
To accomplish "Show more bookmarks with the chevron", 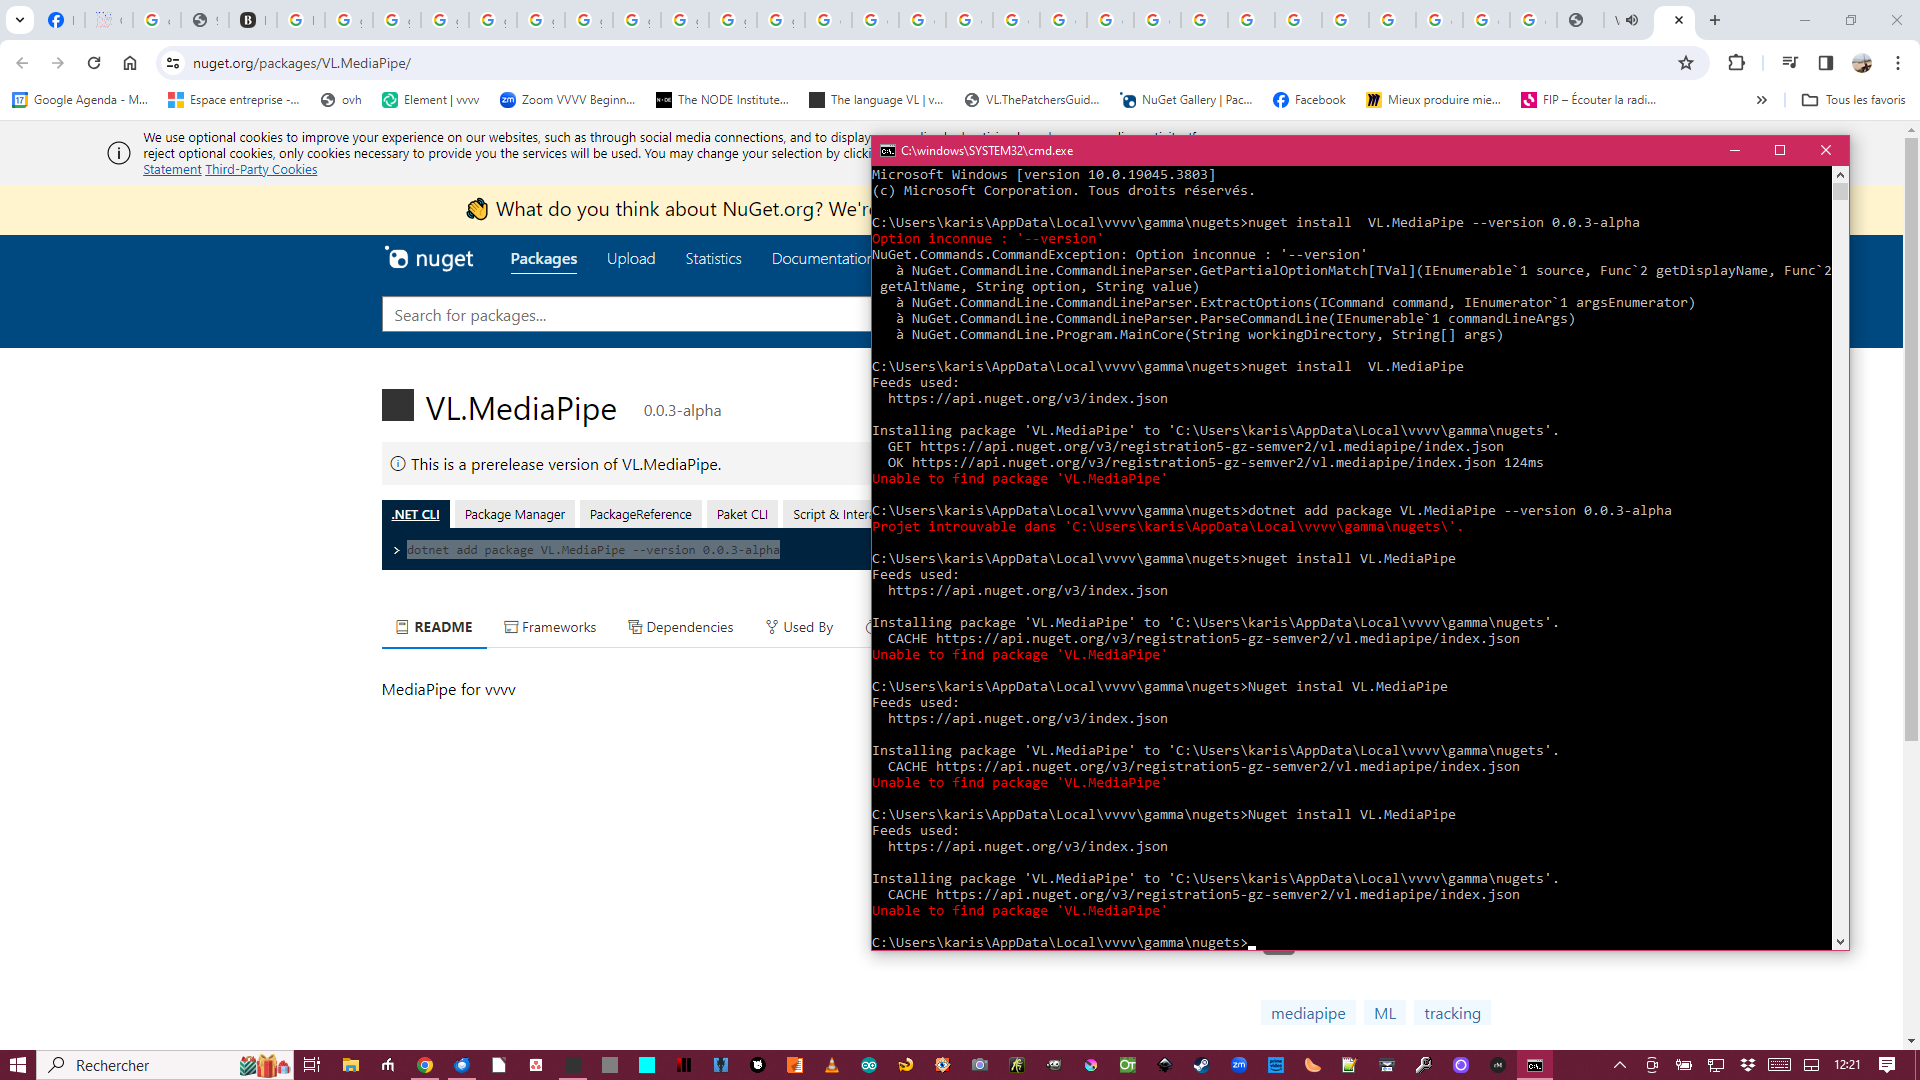I will 1762,100.
